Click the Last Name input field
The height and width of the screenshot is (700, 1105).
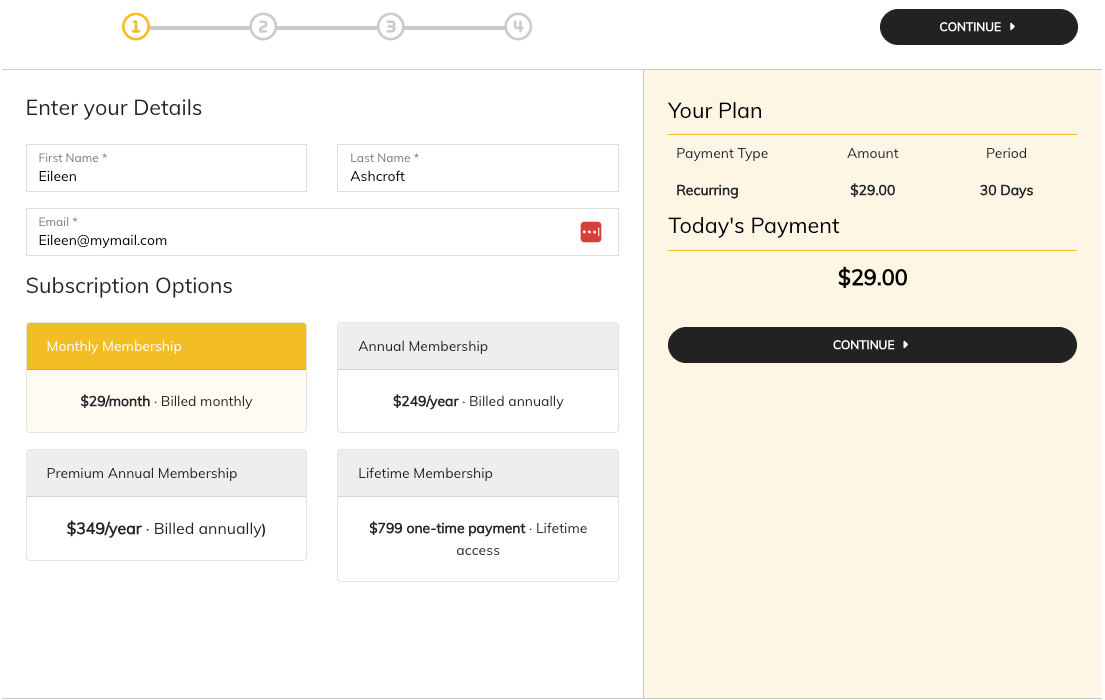coord(478,168)
